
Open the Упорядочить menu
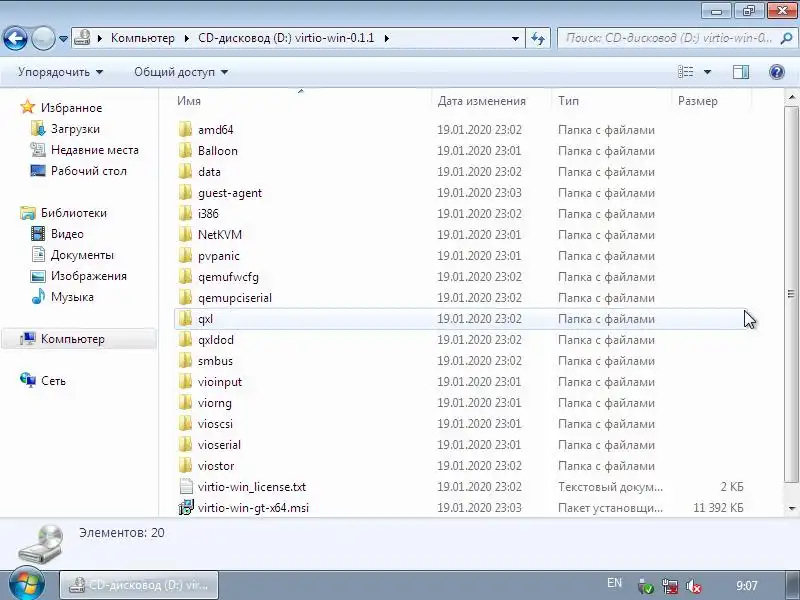click(x=60, y=72)
